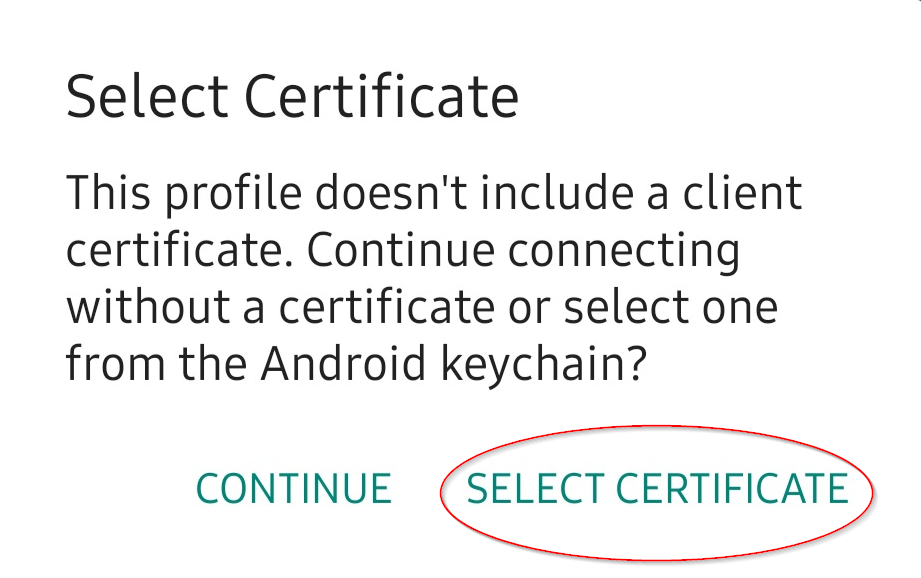Viewport: 921px width, 578px height.
Task: Click the line 'from the Android keychain?'
Action: (354, 364)
